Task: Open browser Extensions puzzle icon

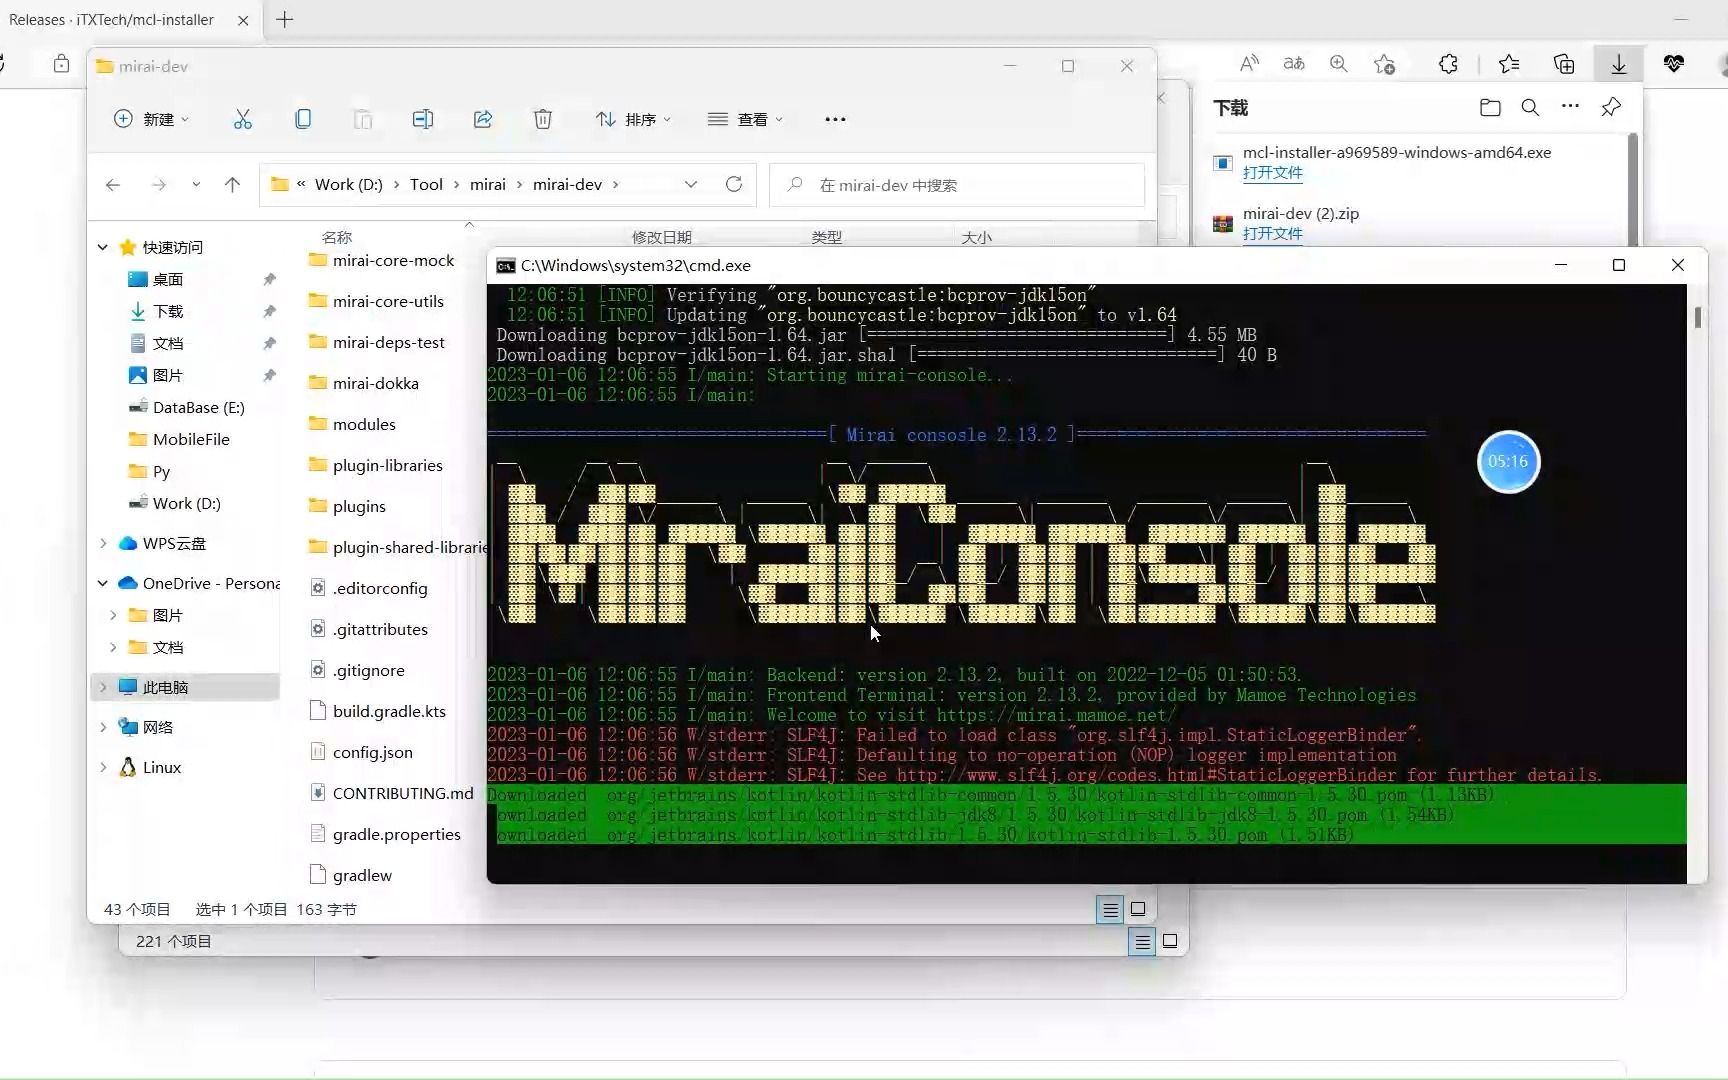Action: coord(1448,64)
